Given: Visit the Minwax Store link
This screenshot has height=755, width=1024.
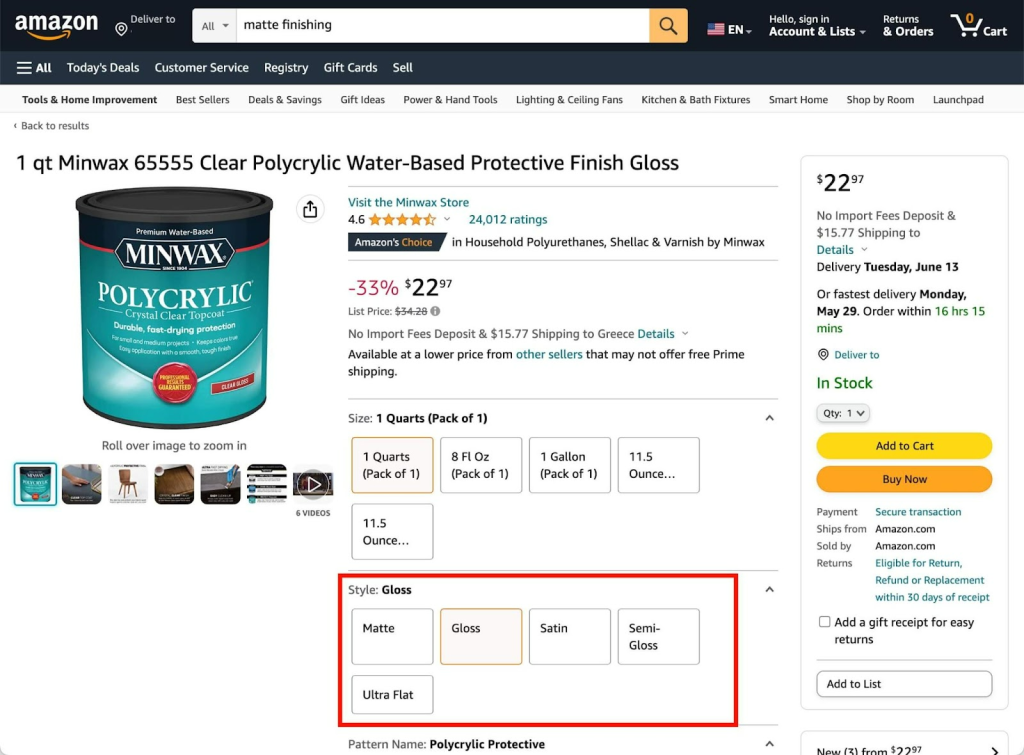Looking at the screenshot, I should [x=408, y=202].
